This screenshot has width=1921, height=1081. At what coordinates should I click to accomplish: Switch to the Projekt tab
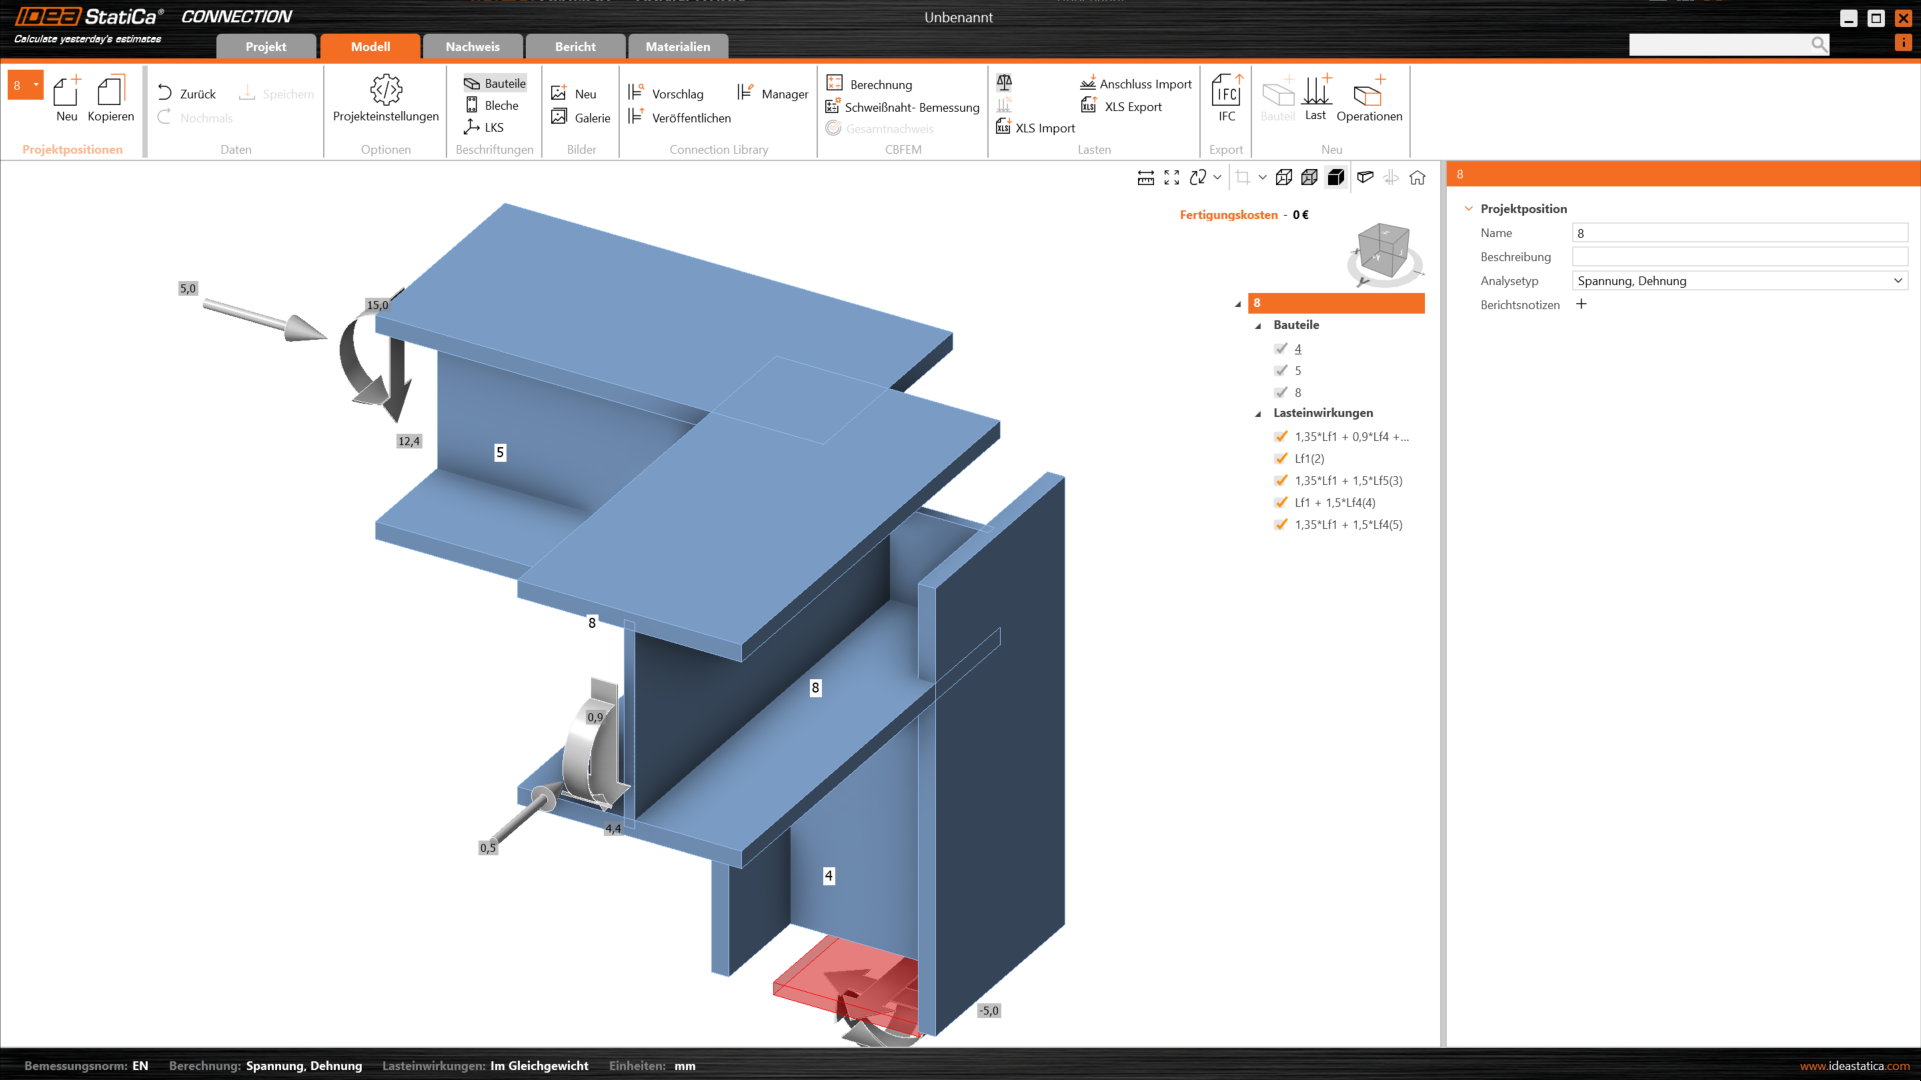[266, 46]
